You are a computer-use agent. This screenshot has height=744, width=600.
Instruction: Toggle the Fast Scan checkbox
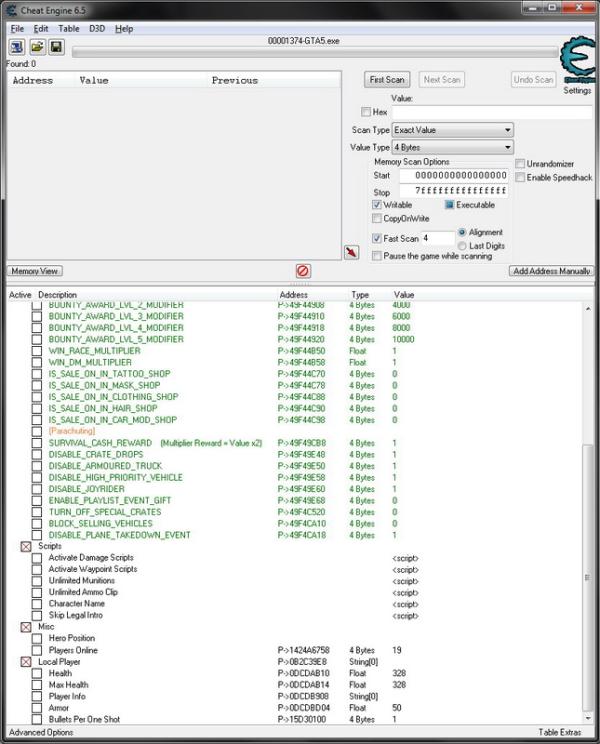pos(377,238)
